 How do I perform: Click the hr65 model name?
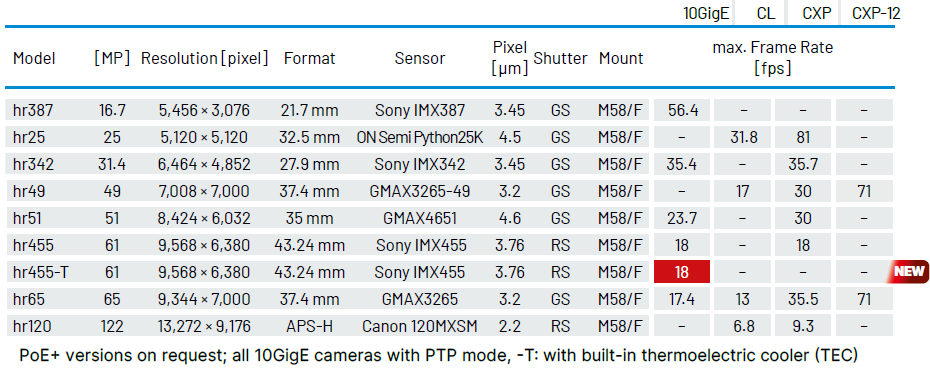pos(26,299)
